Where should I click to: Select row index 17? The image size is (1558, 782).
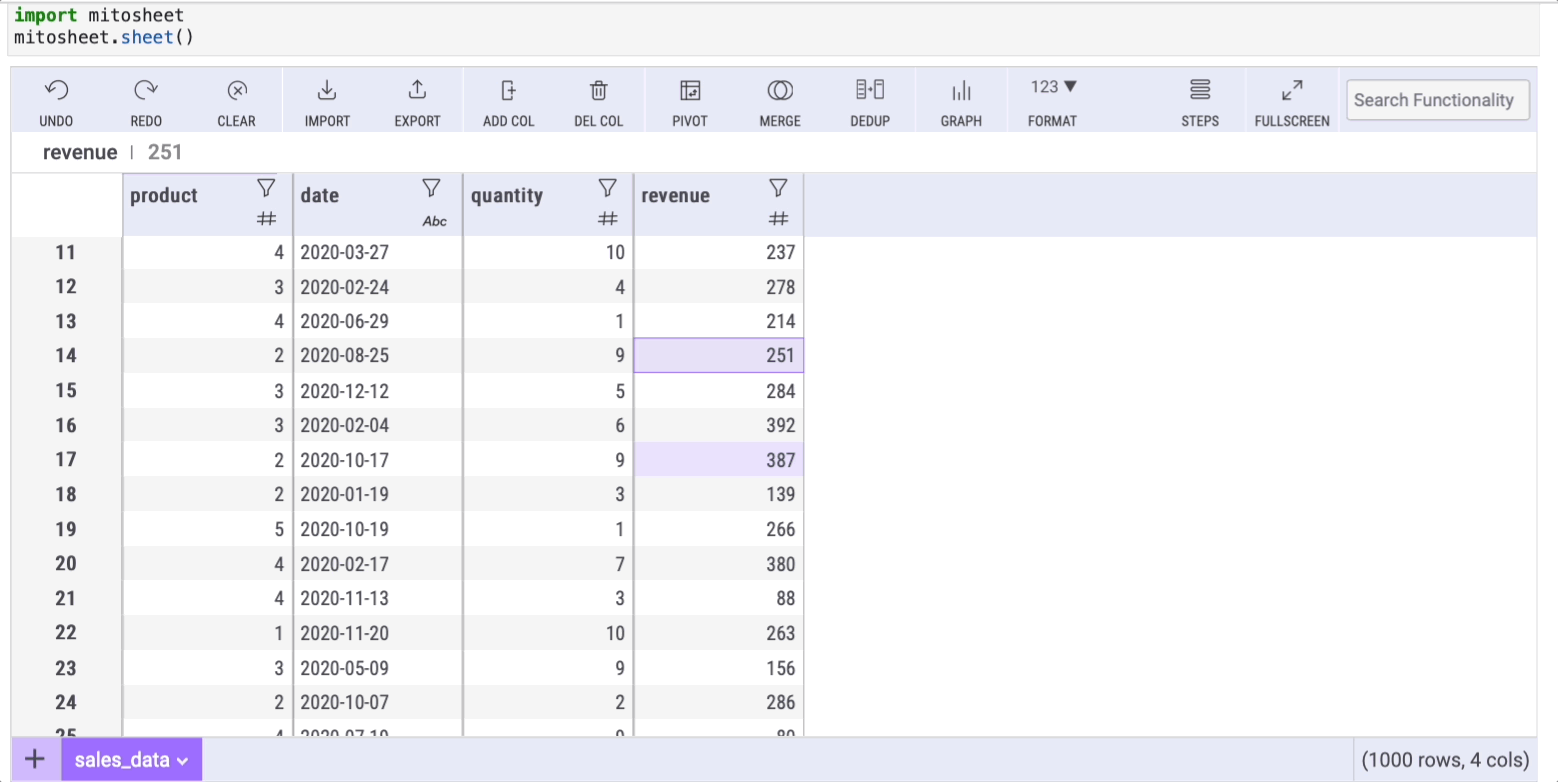[66, 460]
